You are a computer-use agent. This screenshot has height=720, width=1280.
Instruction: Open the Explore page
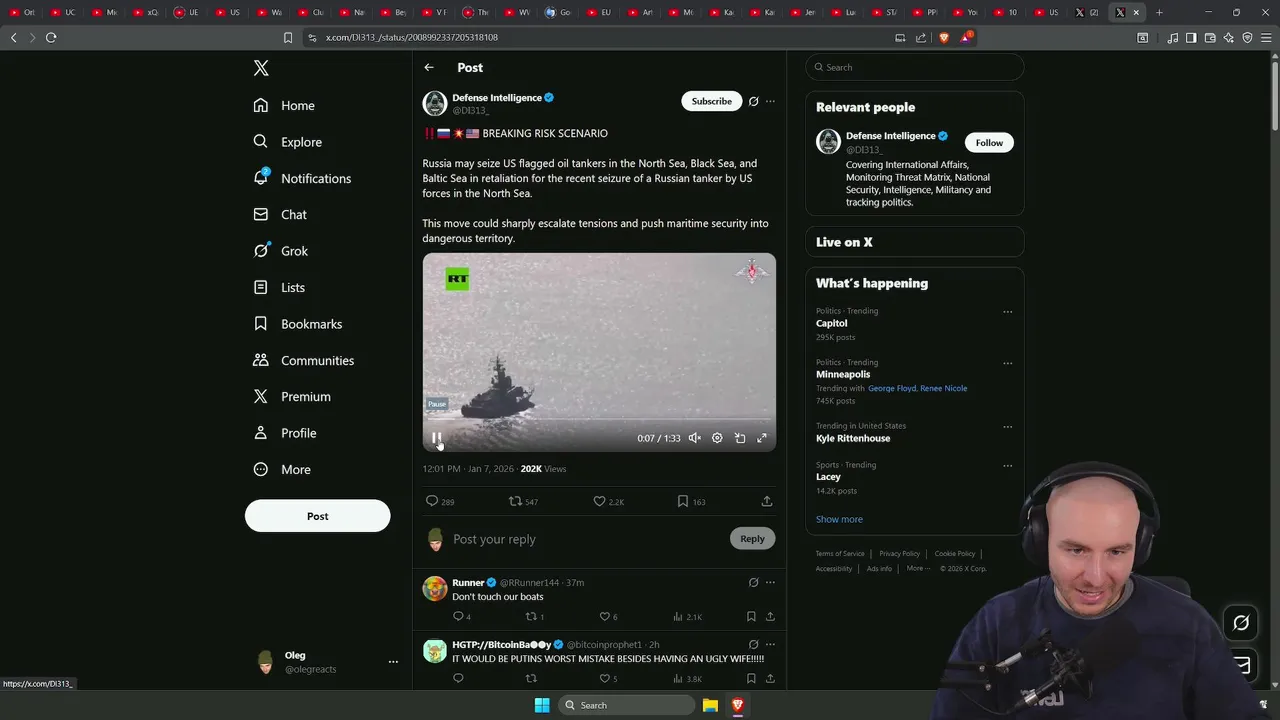click(x=288, y=142)
